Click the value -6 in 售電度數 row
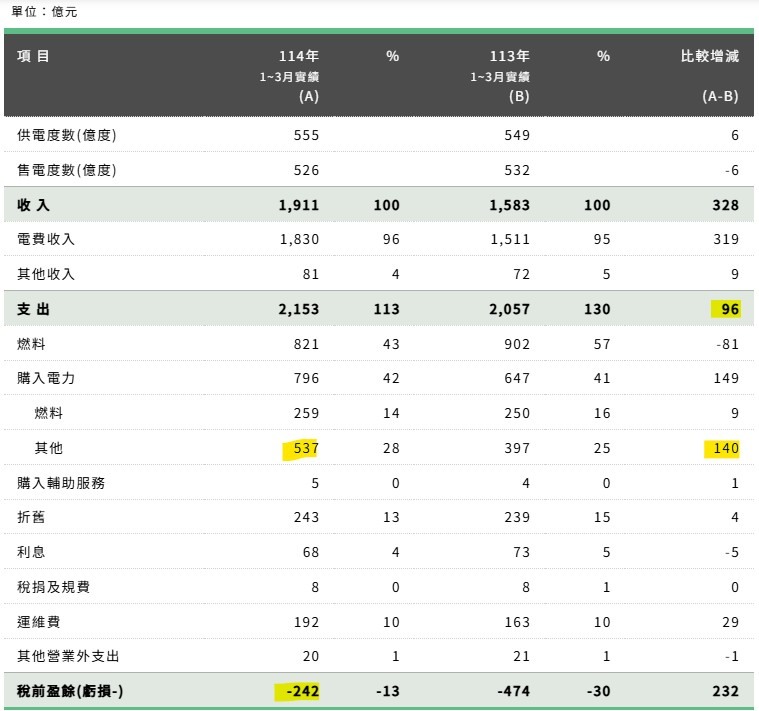The width and height of the screenshot is (759, 711). (x=732, y=170)
